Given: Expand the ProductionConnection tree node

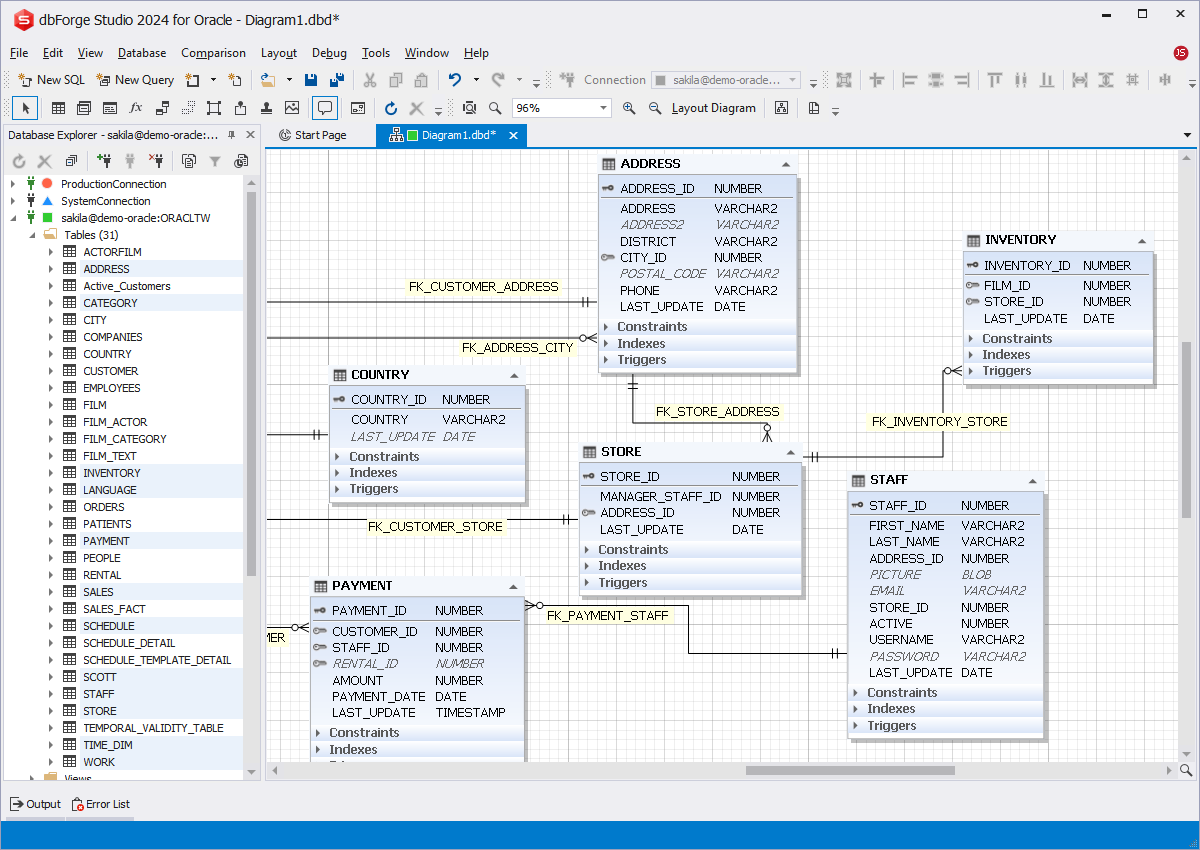Looking at the screenshot, I should coord(13,184).
